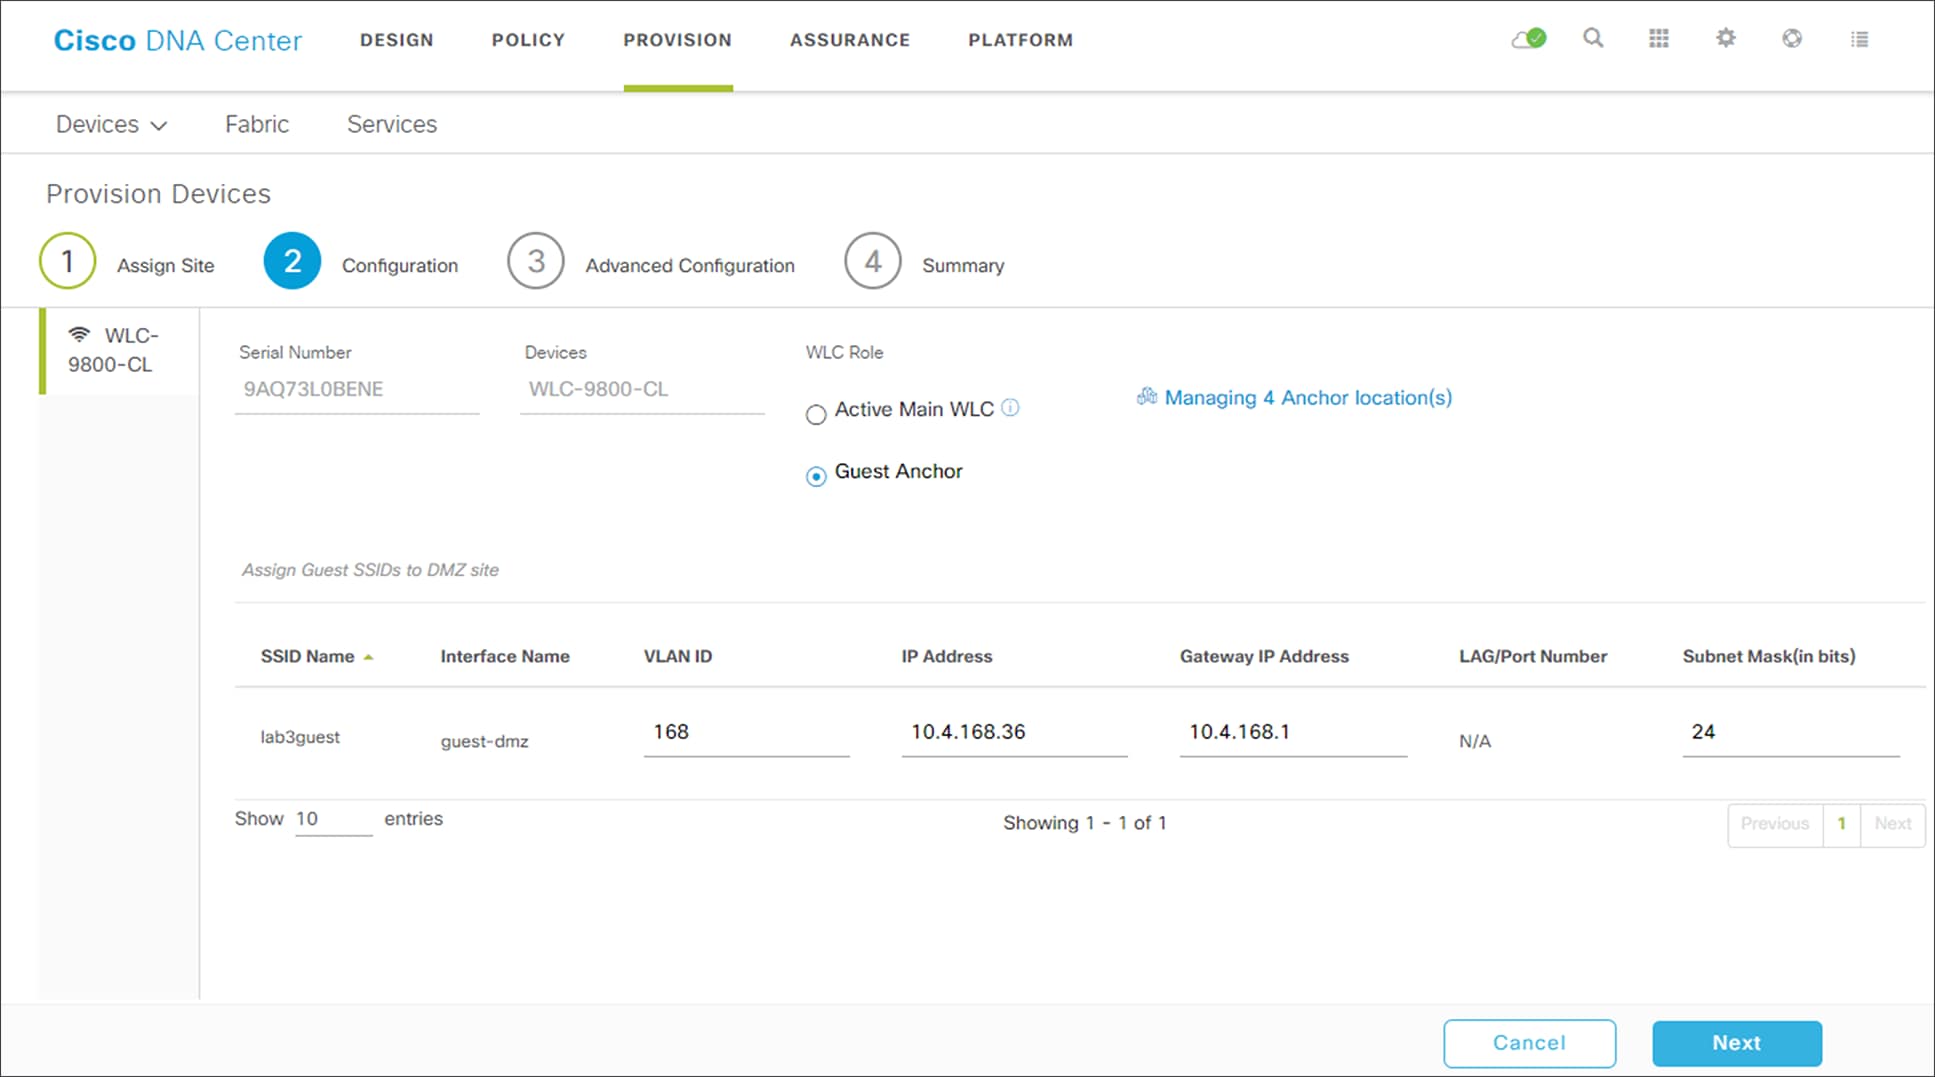
Task: Click the info icon beside Active Main WLC
Action: [x=1010, y=407]
